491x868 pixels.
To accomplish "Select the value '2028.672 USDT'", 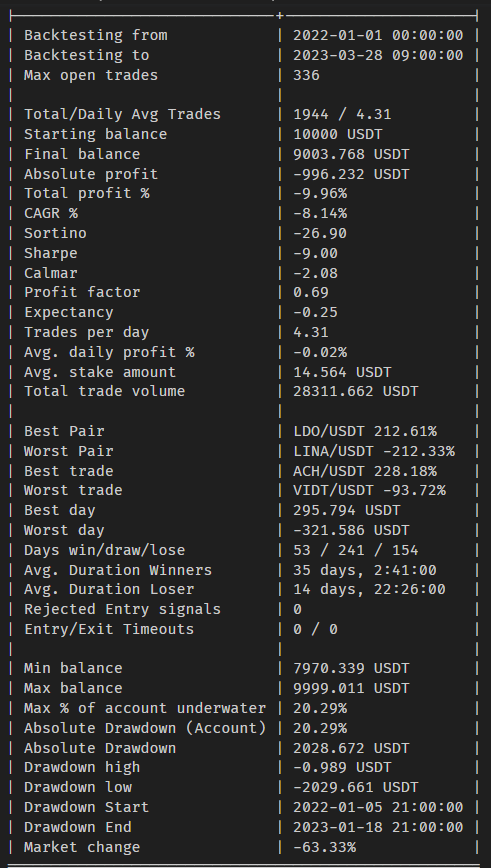I will pos(351,748).
